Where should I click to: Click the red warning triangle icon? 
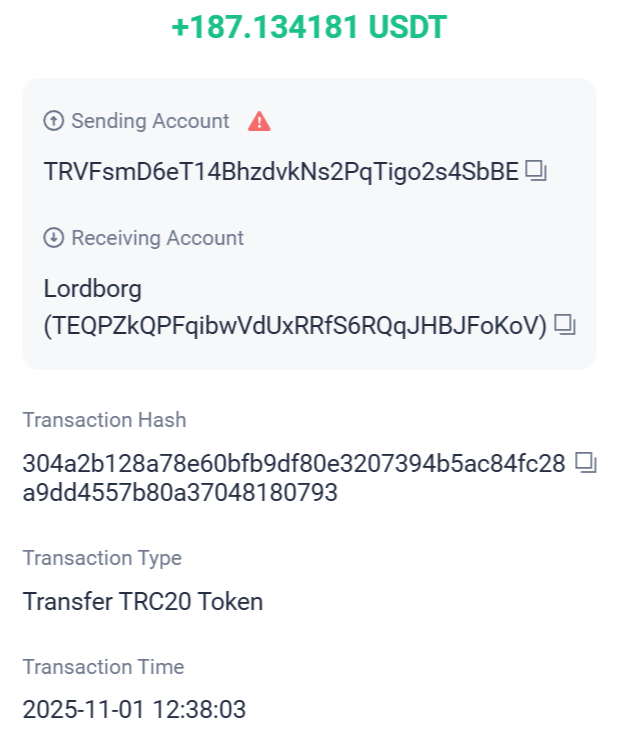pyautogui.click(x=260, y=122)
